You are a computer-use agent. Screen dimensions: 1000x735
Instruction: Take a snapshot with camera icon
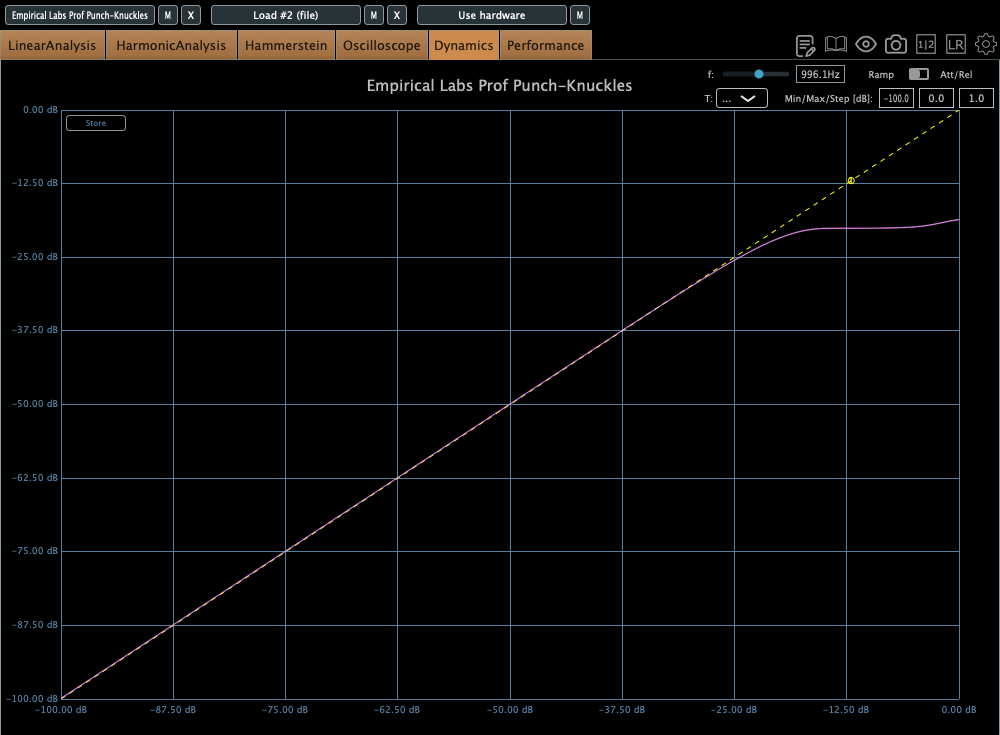(x=896, y=45)
